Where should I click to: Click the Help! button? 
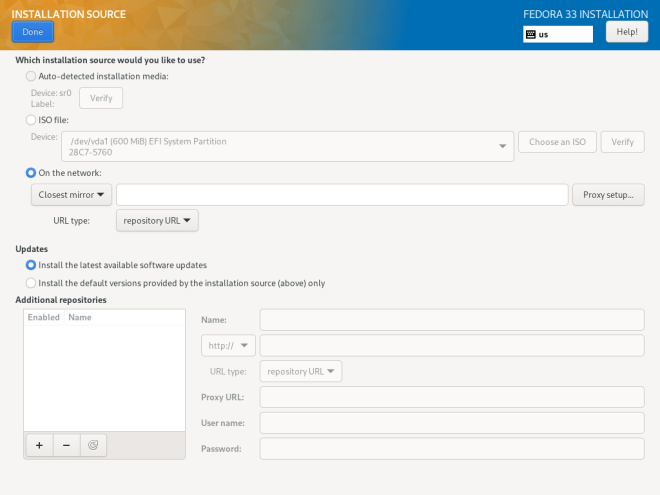click(627, 32)
